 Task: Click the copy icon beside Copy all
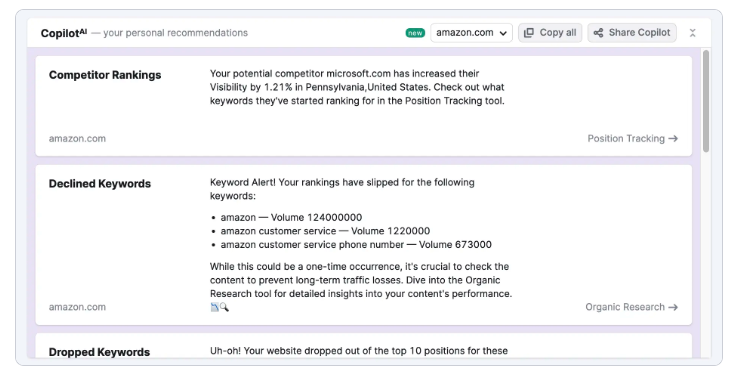(529, 33)
